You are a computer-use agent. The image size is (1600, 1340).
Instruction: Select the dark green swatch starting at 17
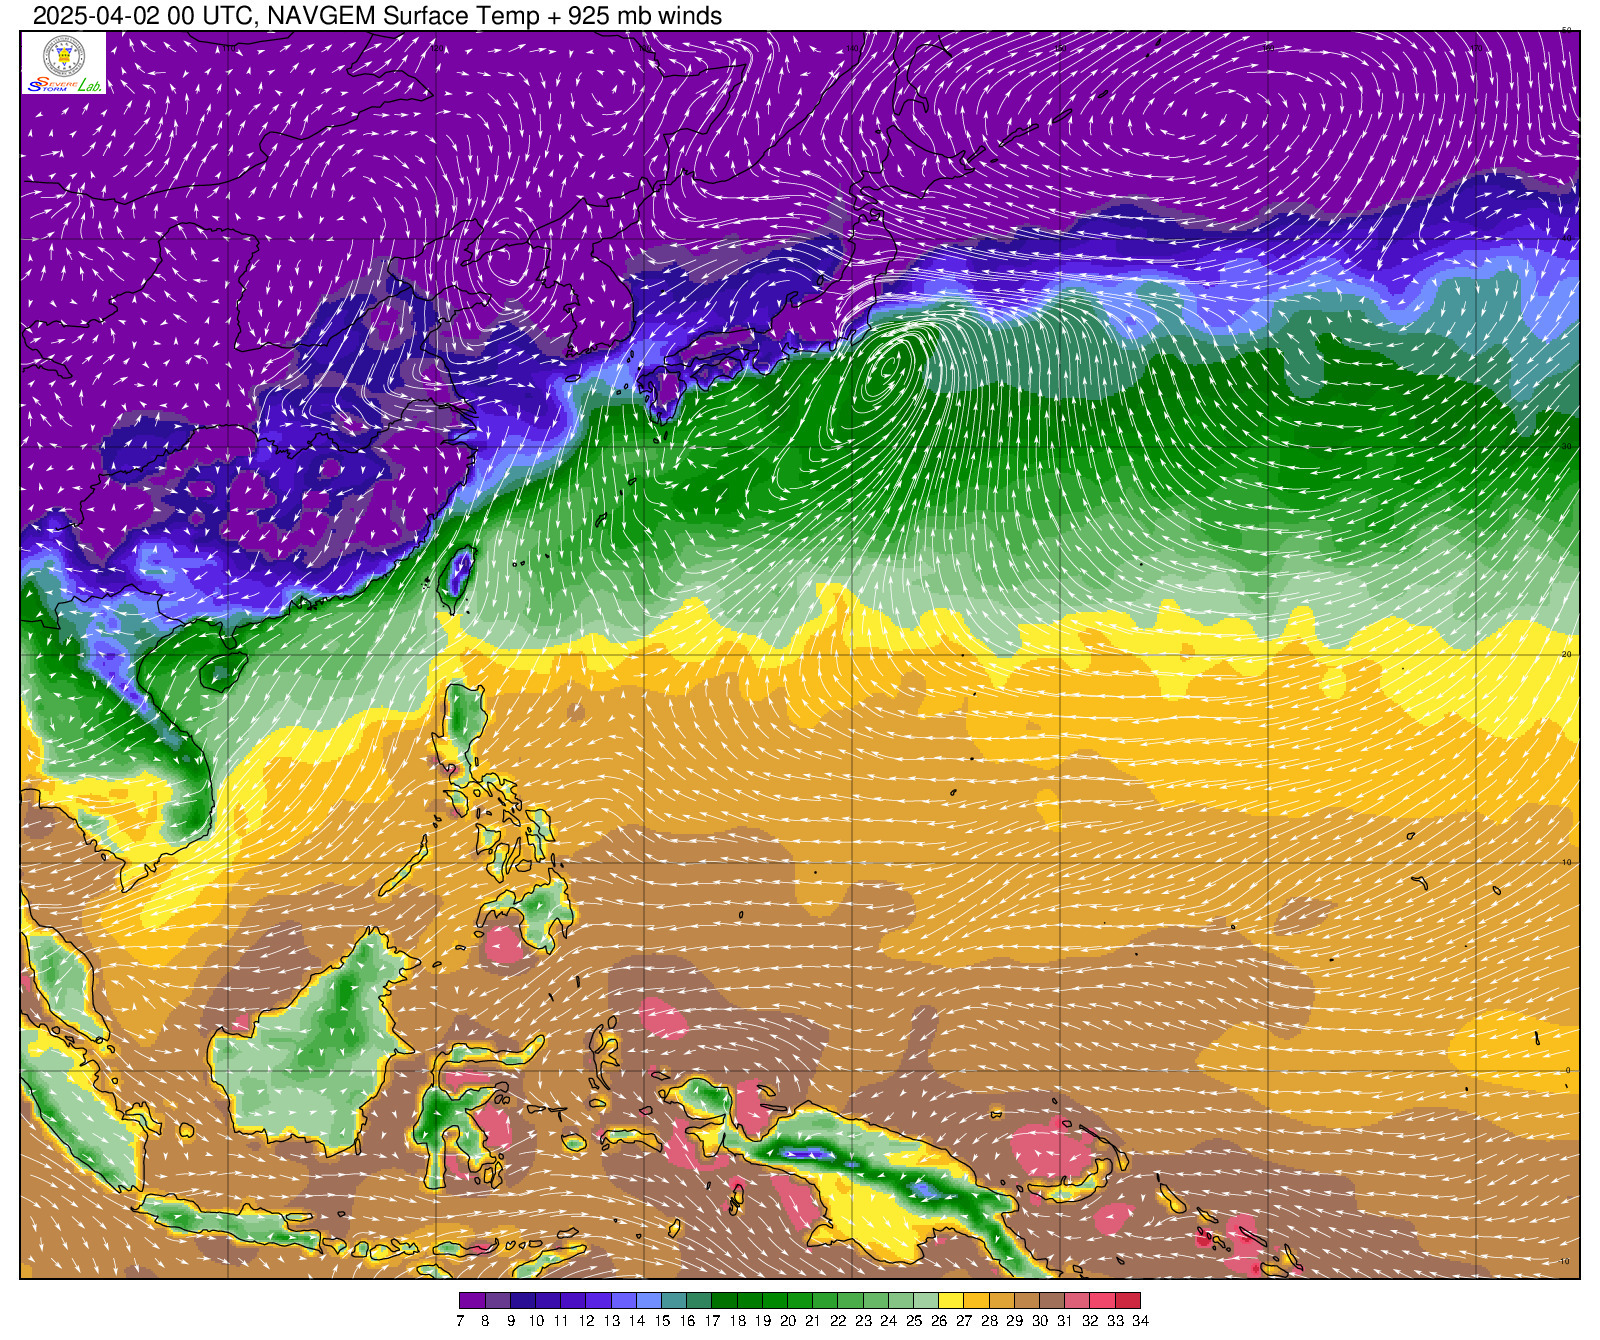tap(724, 1300)
